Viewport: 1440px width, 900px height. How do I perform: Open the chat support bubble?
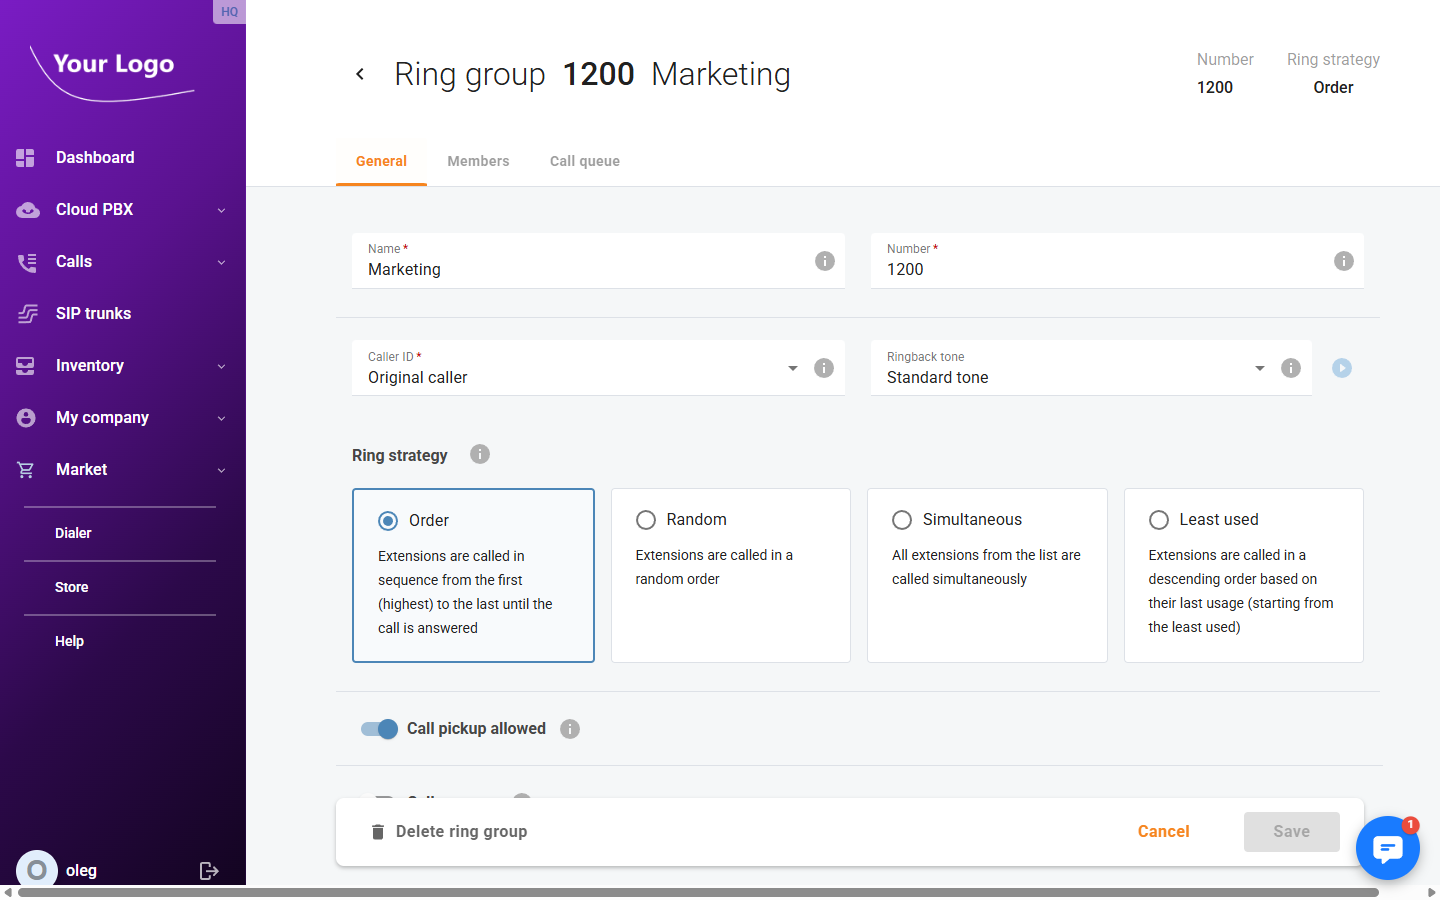1388,847
